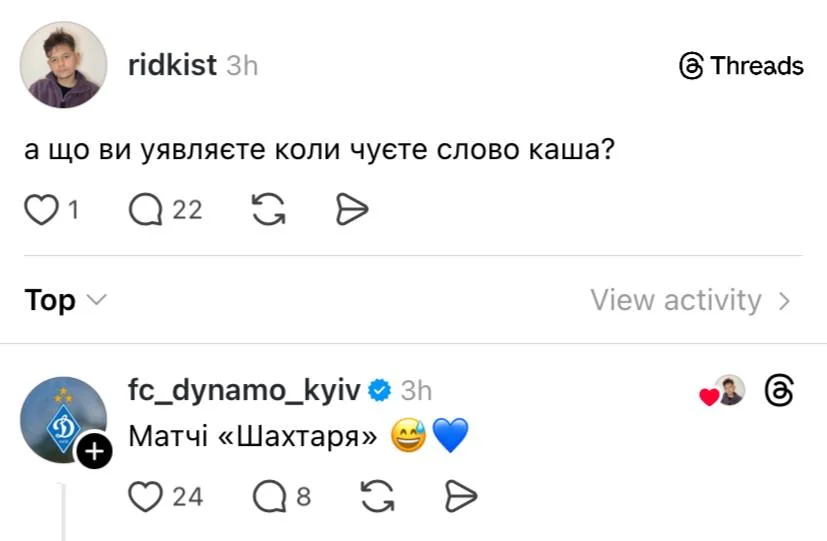This screenshot has width=827, height=541.
Task: Share the fc_dynamo_kyiv reply
Action: click(460, 496)
